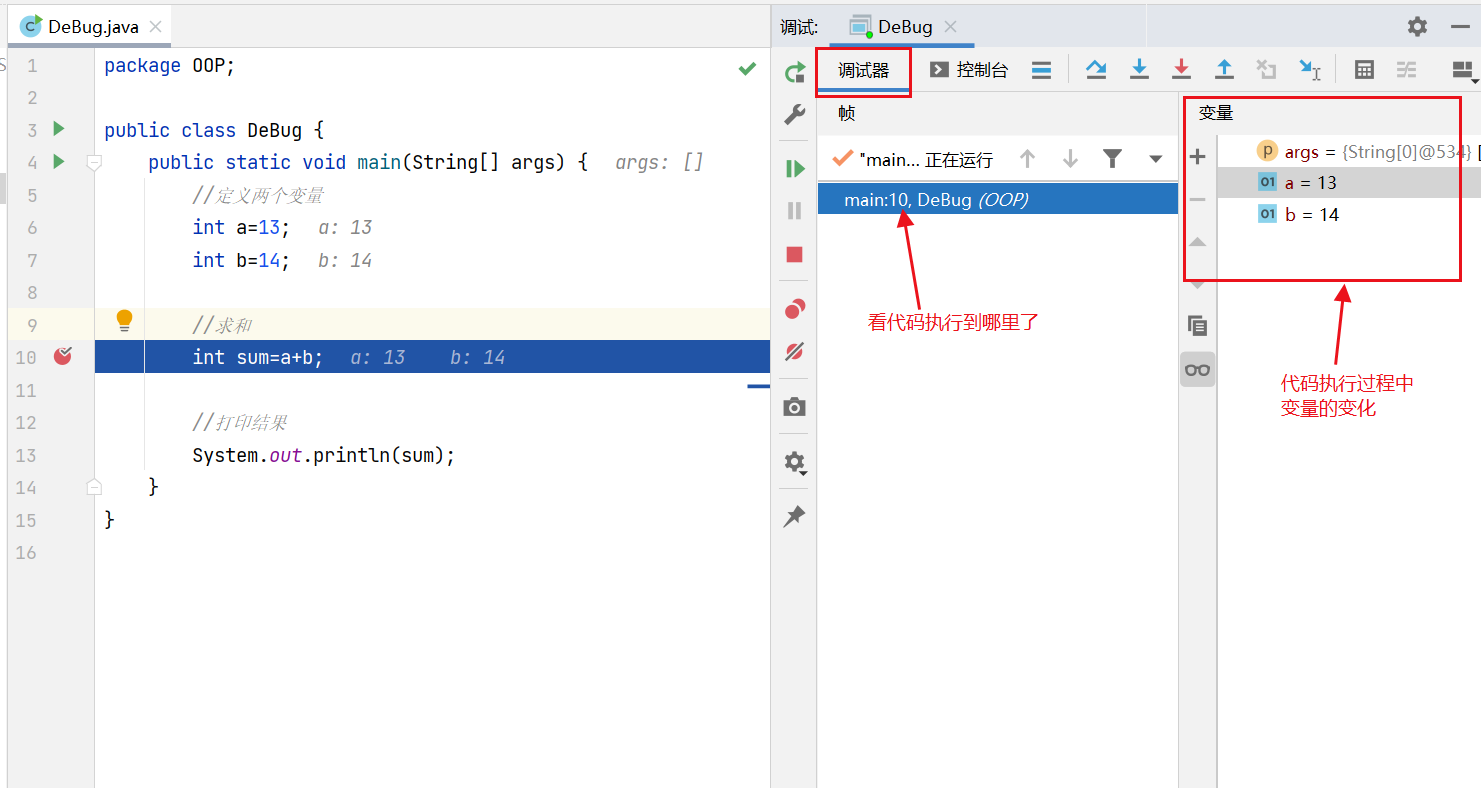1481x788 pixels.
Task: Open debug gear settings dropdown
Action: 795,462
